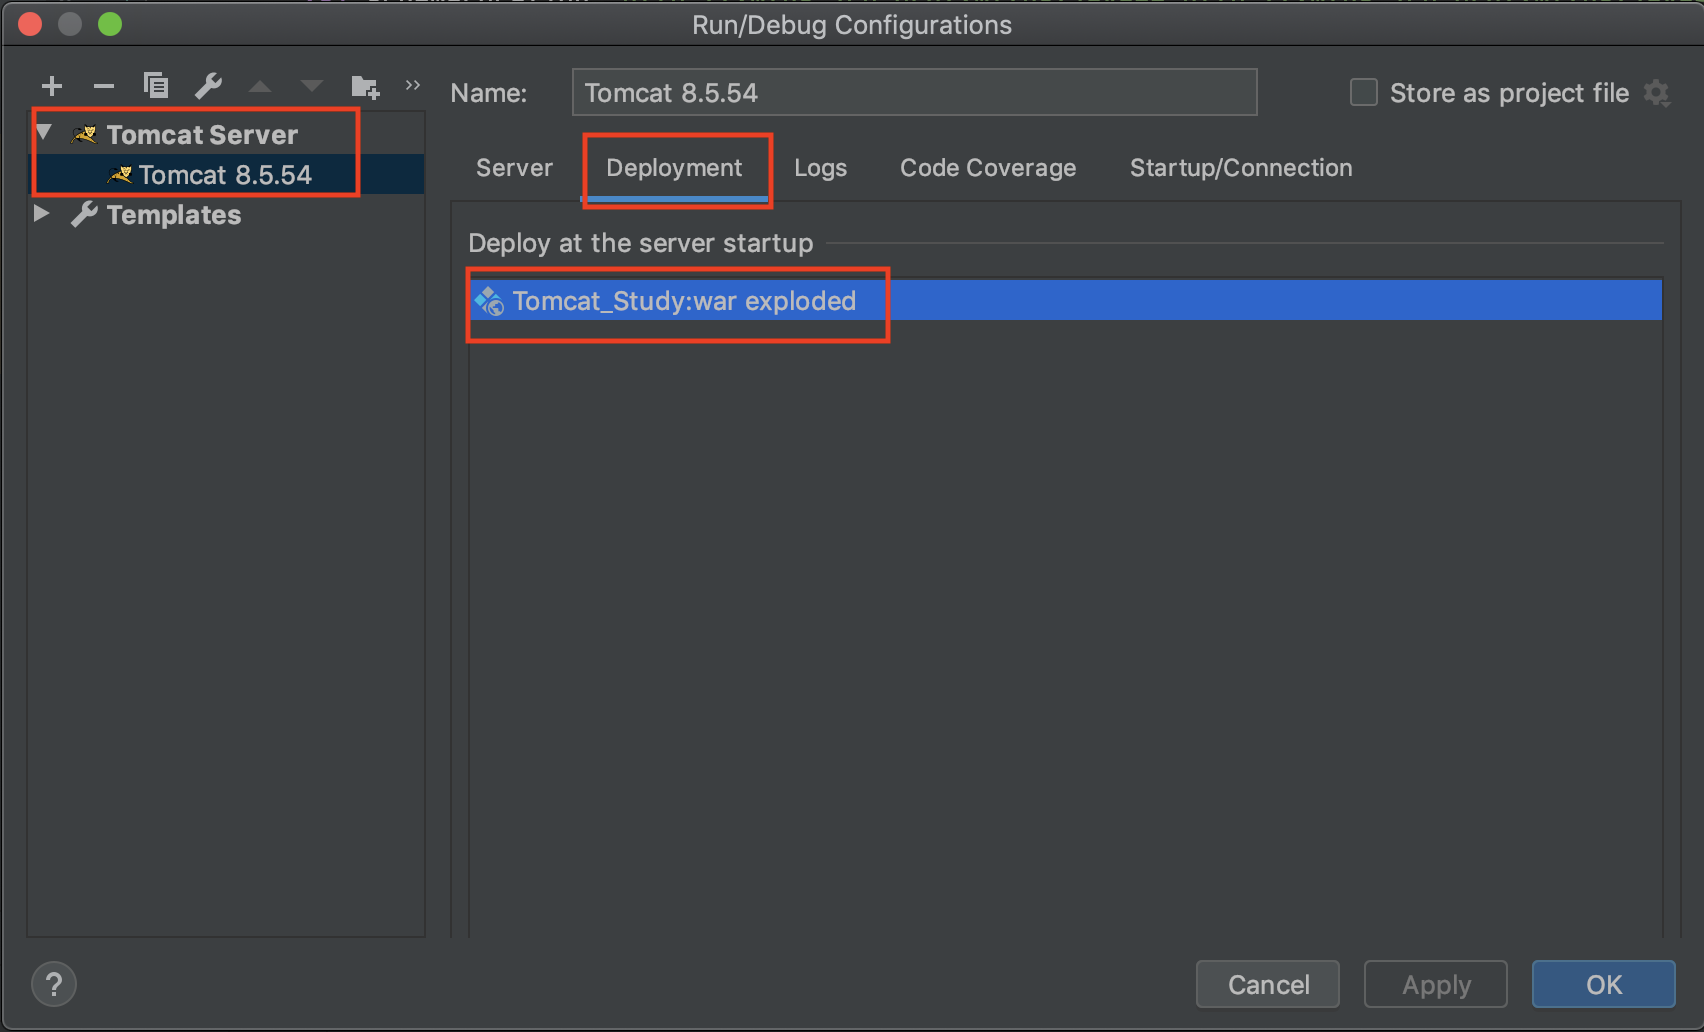This screenshot has height=1032, width=1704.
Task: Click the Store as project file label
Action: click(1509, 93)
